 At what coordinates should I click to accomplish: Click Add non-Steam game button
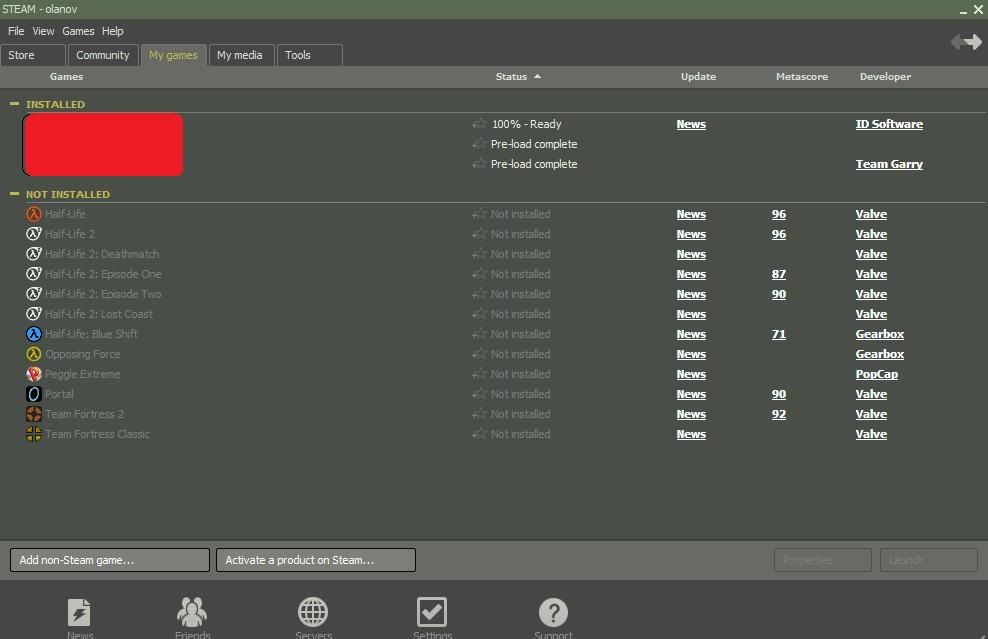click(x=110, y=560)
